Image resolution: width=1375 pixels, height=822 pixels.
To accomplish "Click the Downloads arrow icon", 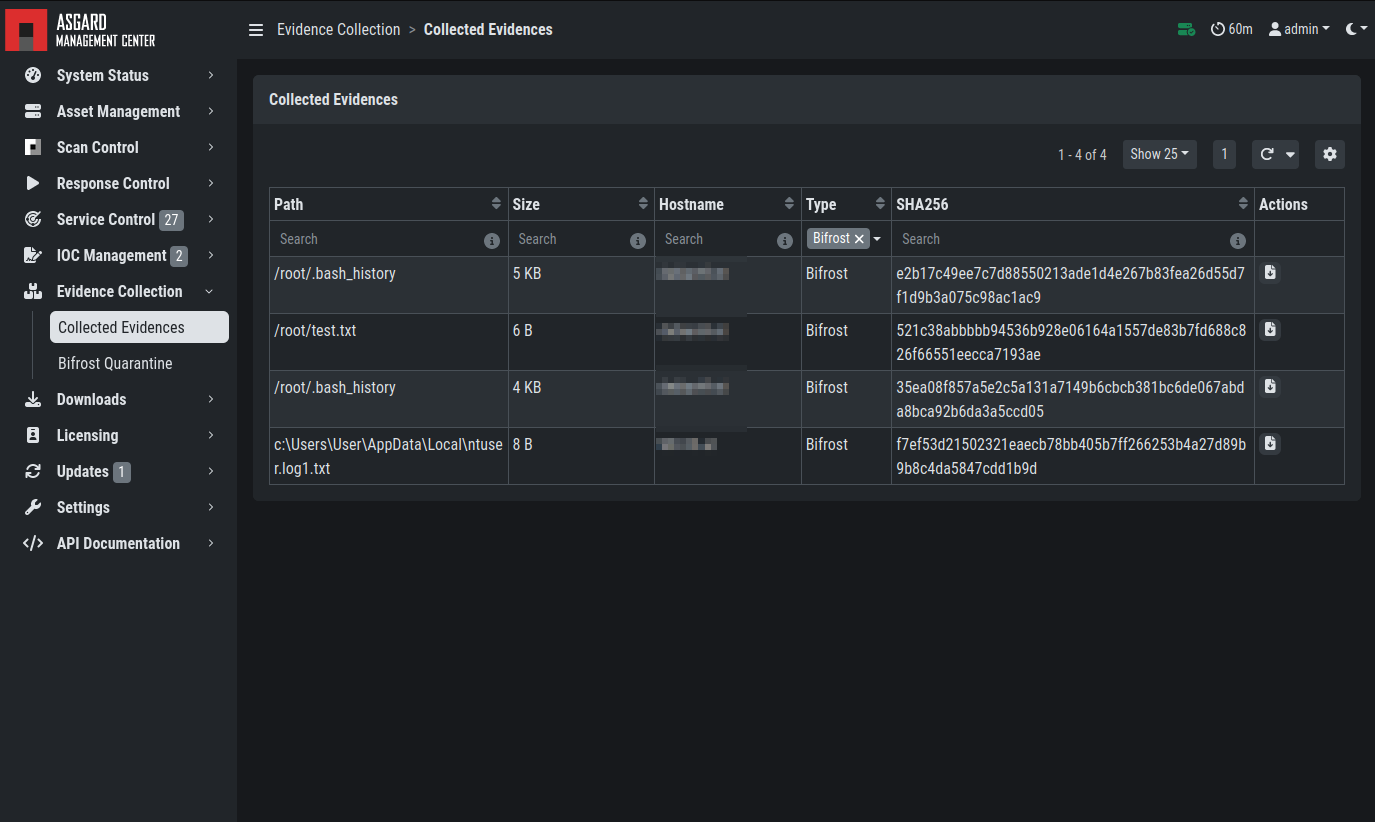I will (x=33, y=399).
